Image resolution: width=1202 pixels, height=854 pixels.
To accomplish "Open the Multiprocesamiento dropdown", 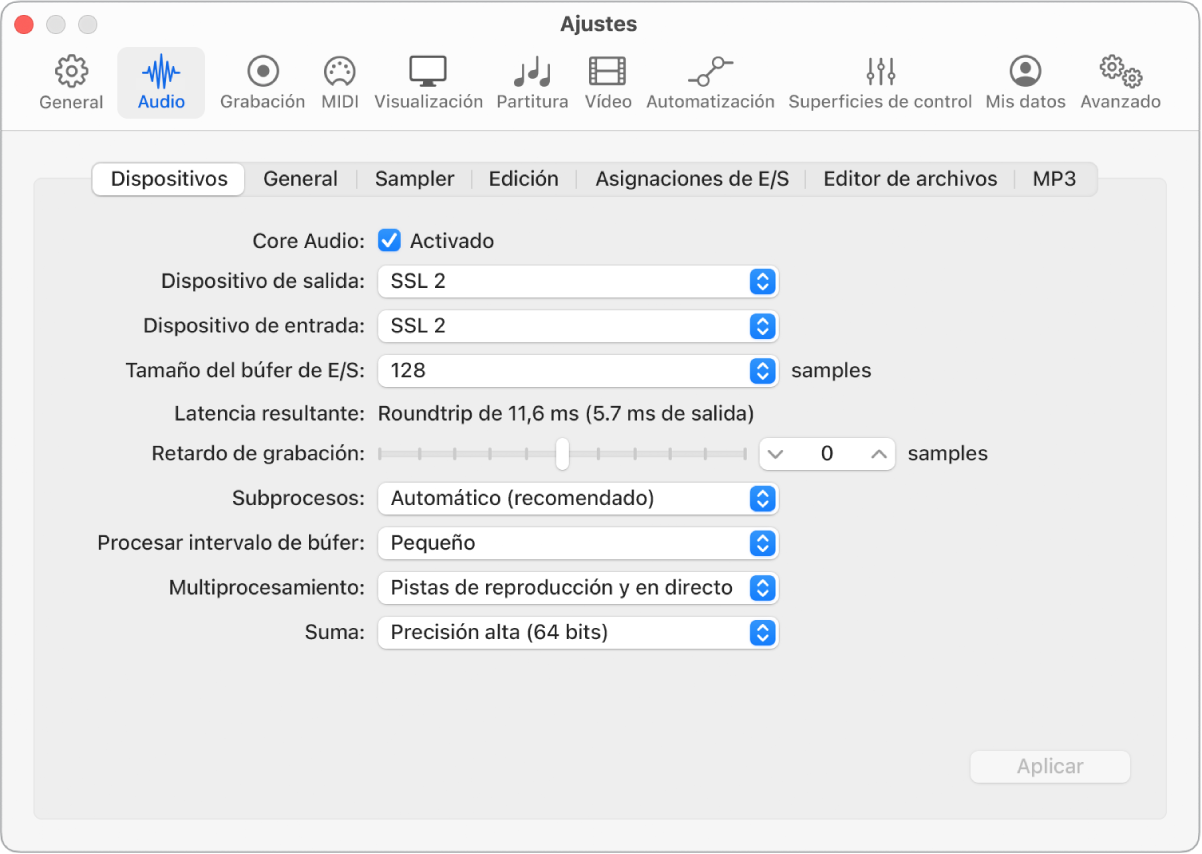I will [577, 588].
